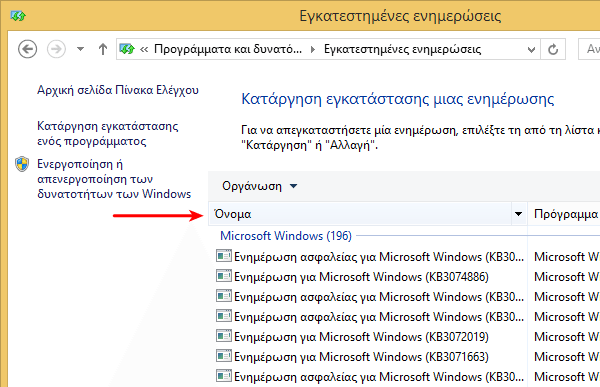This screenshot has height=387, width=600.
Task: Go up one folder level
Action: [x=103, y=49]
